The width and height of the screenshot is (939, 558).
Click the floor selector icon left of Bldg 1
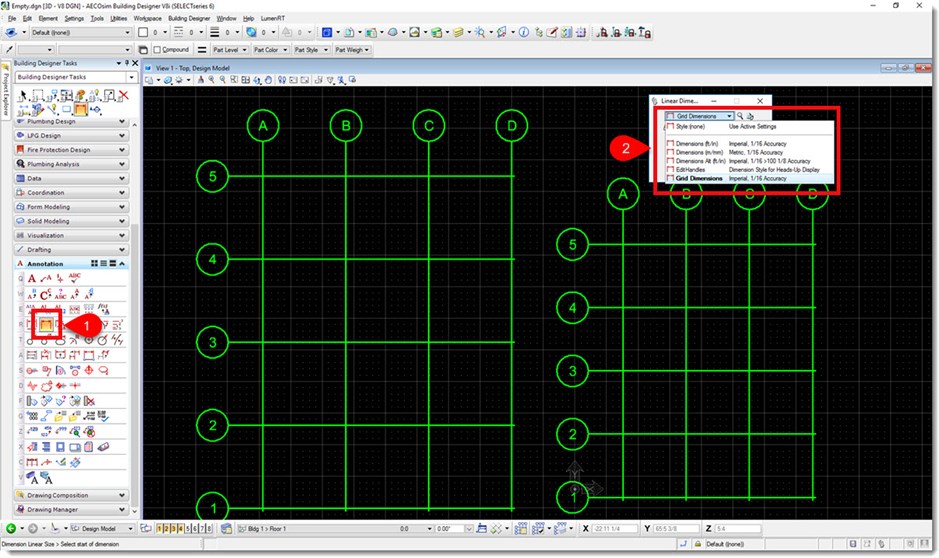(226, 529)
